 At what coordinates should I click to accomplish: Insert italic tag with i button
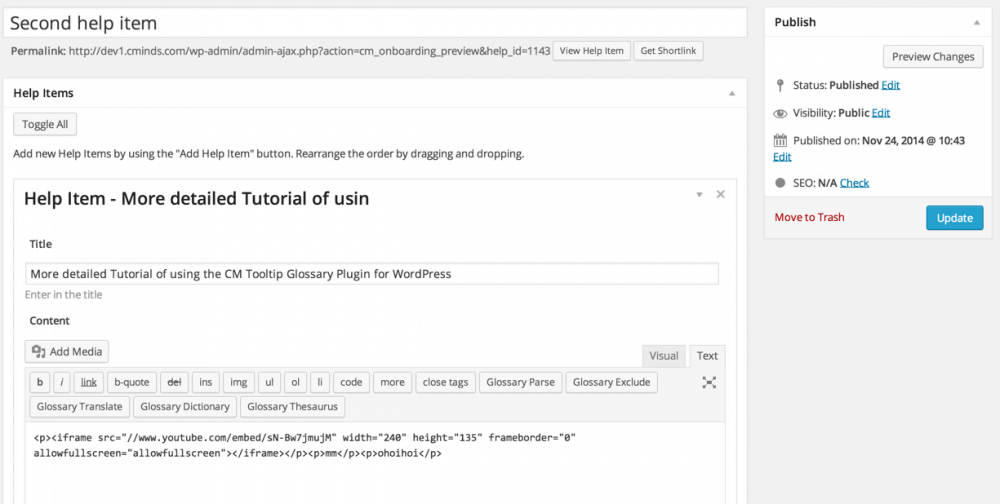coord(62,382)
